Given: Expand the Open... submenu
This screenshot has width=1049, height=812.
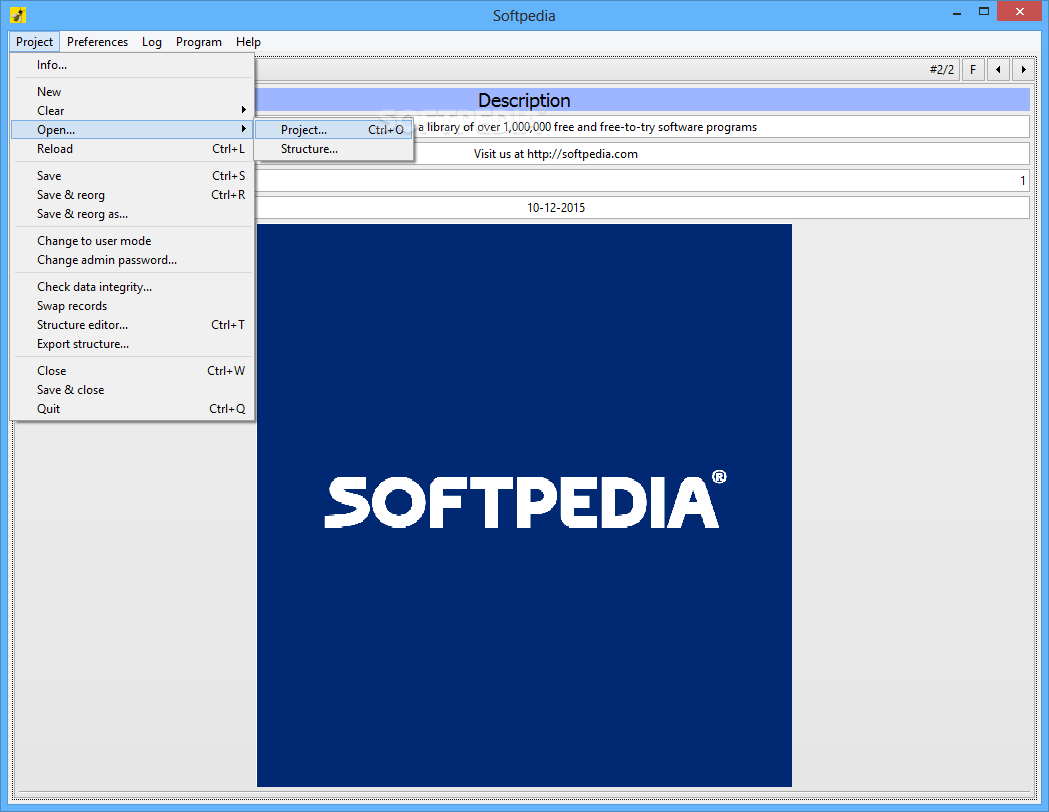Looking at the screenshot, I should coord(132,130).
